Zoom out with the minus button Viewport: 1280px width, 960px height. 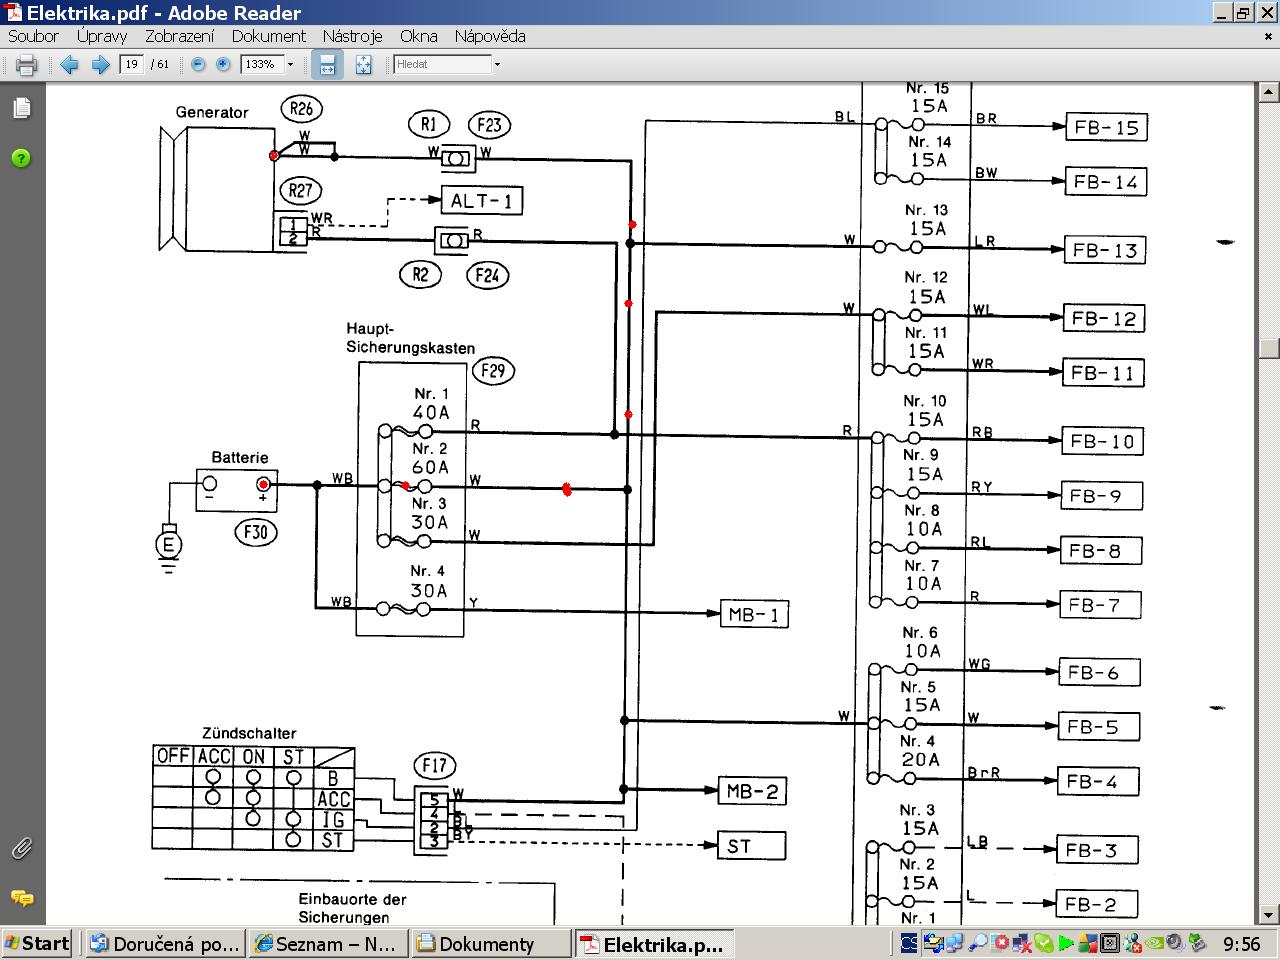[x=197, y=64]
